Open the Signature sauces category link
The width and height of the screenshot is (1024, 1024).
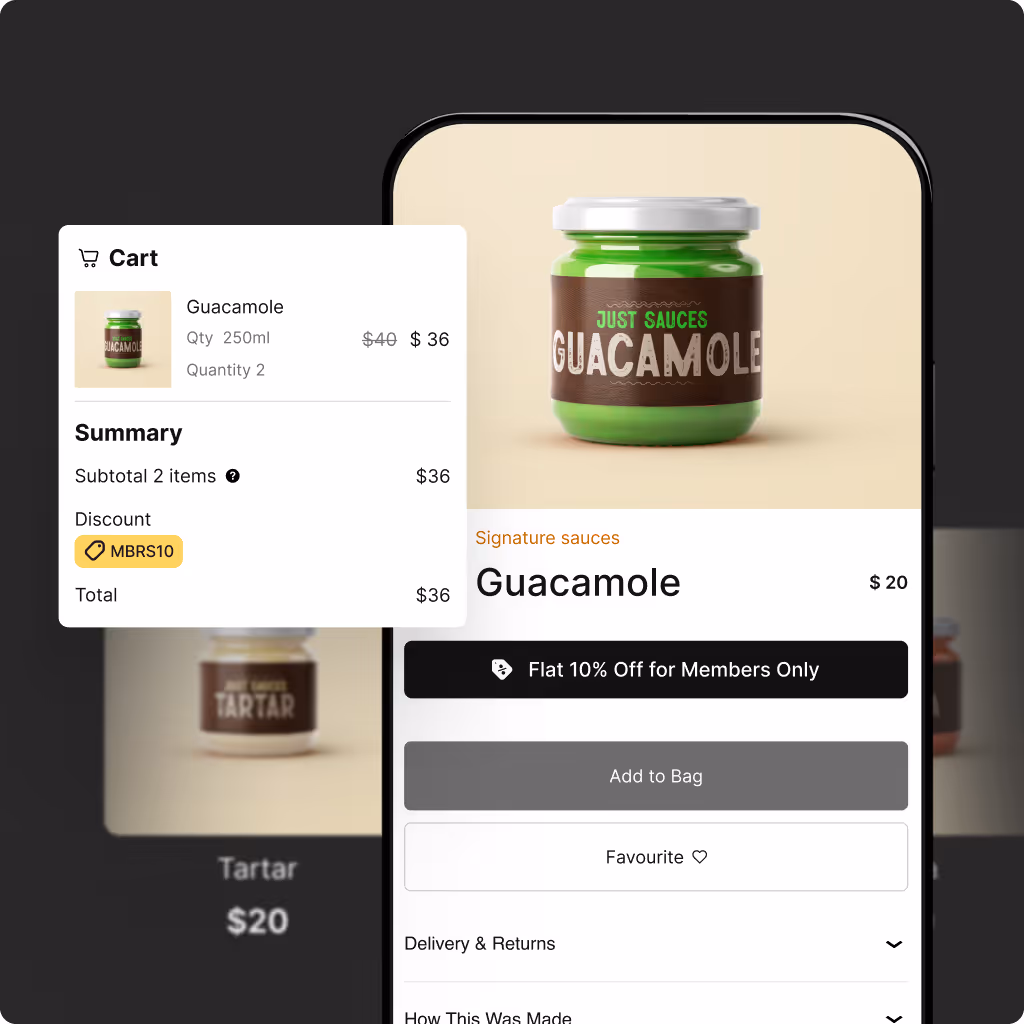[547, 538]
